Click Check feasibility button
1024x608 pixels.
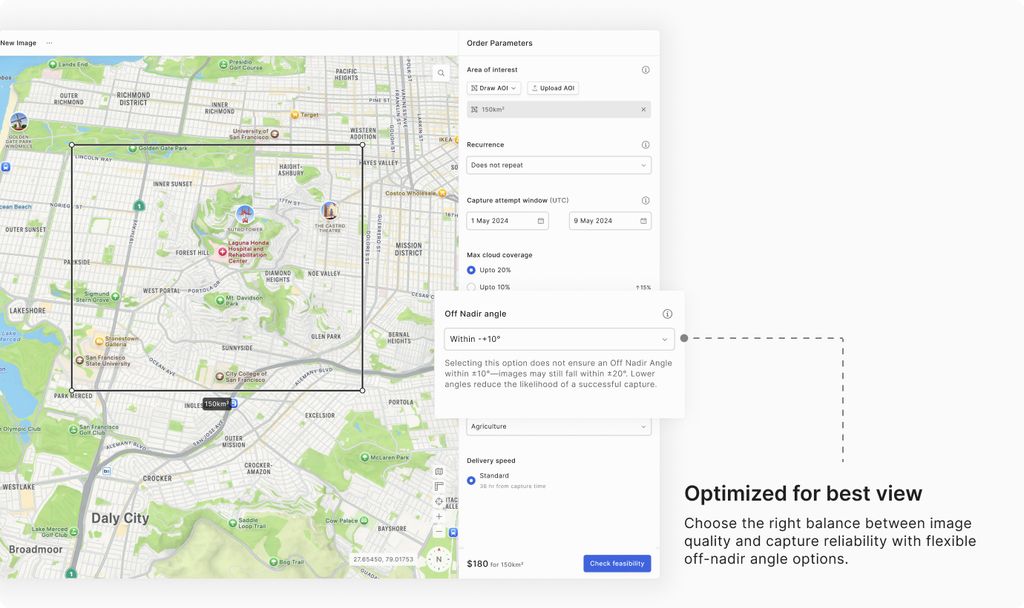[617, 564]
